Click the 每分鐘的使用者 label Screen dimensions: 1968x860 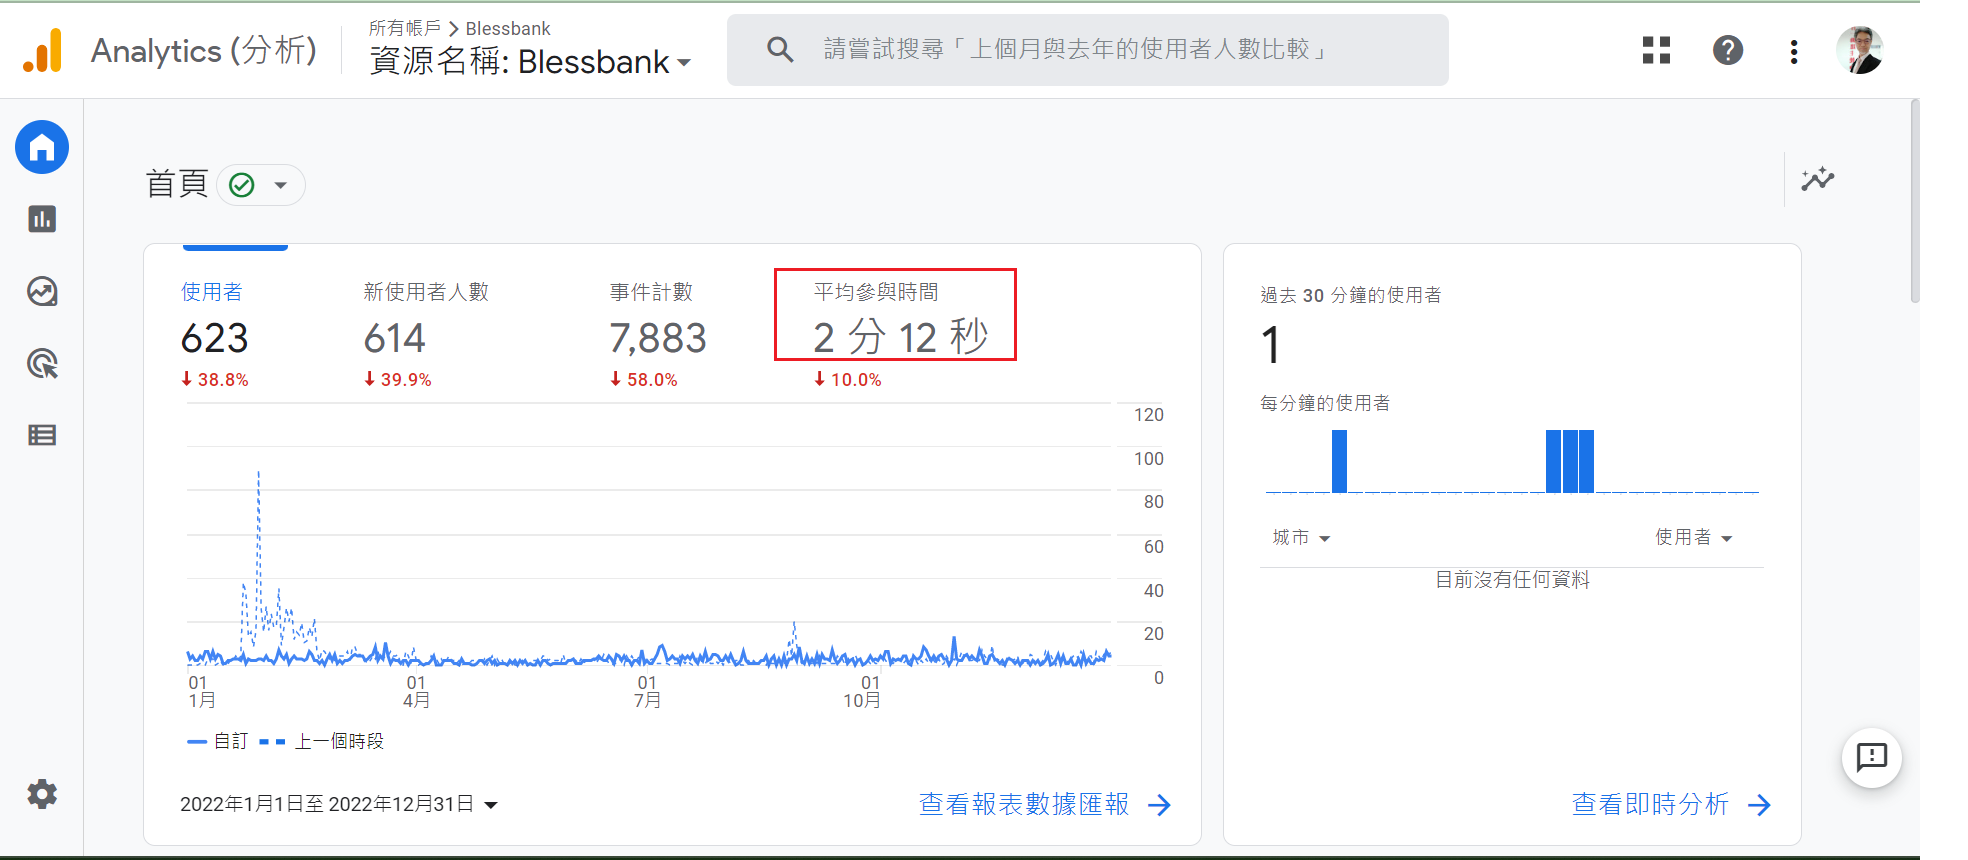tap(1325, 403)
